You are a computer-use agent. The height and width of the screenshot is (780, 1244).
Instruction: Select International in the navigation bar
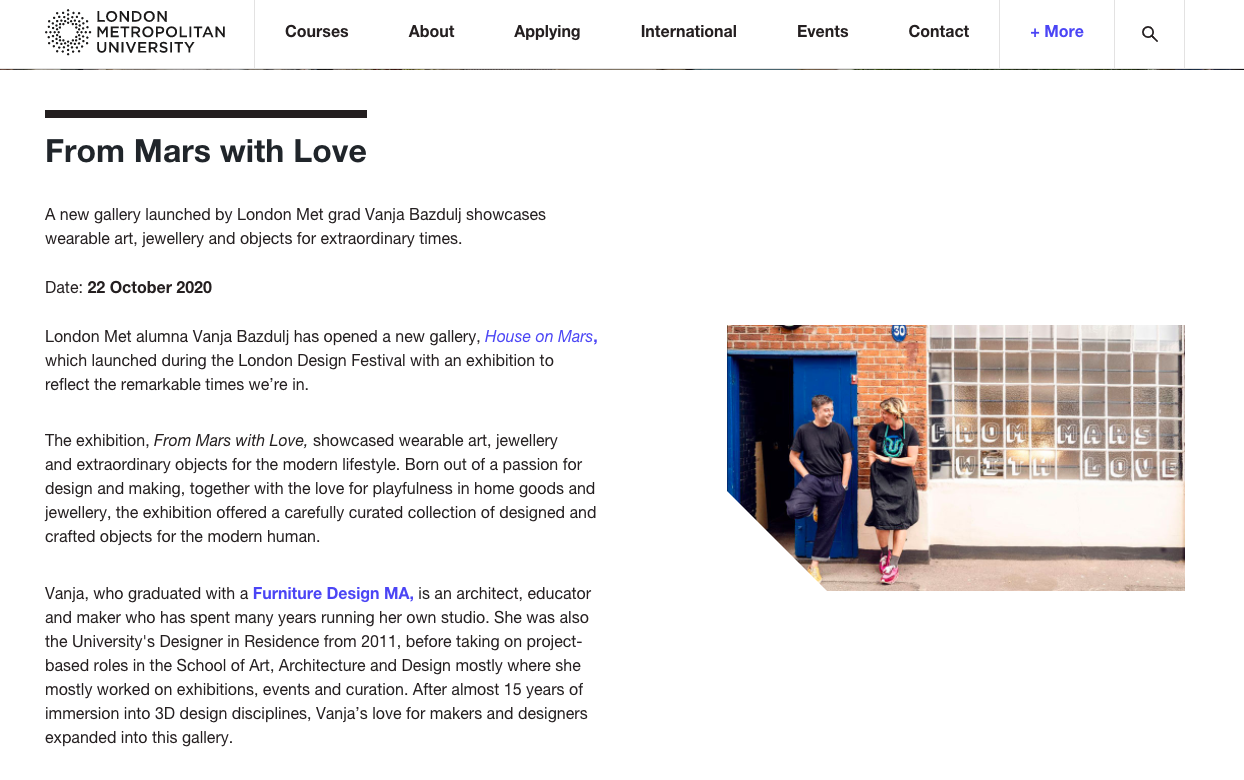pos(689,32)
